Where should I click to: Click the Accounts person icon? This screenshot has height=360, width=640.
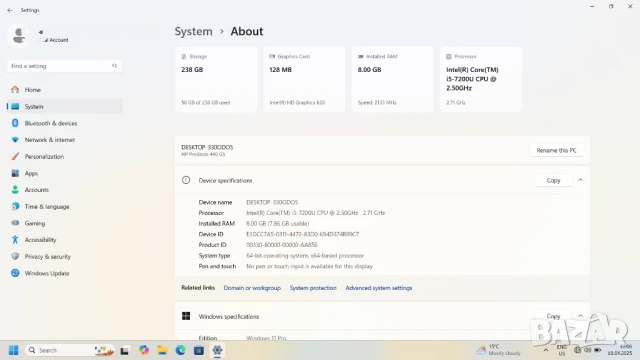click(15, 189)
